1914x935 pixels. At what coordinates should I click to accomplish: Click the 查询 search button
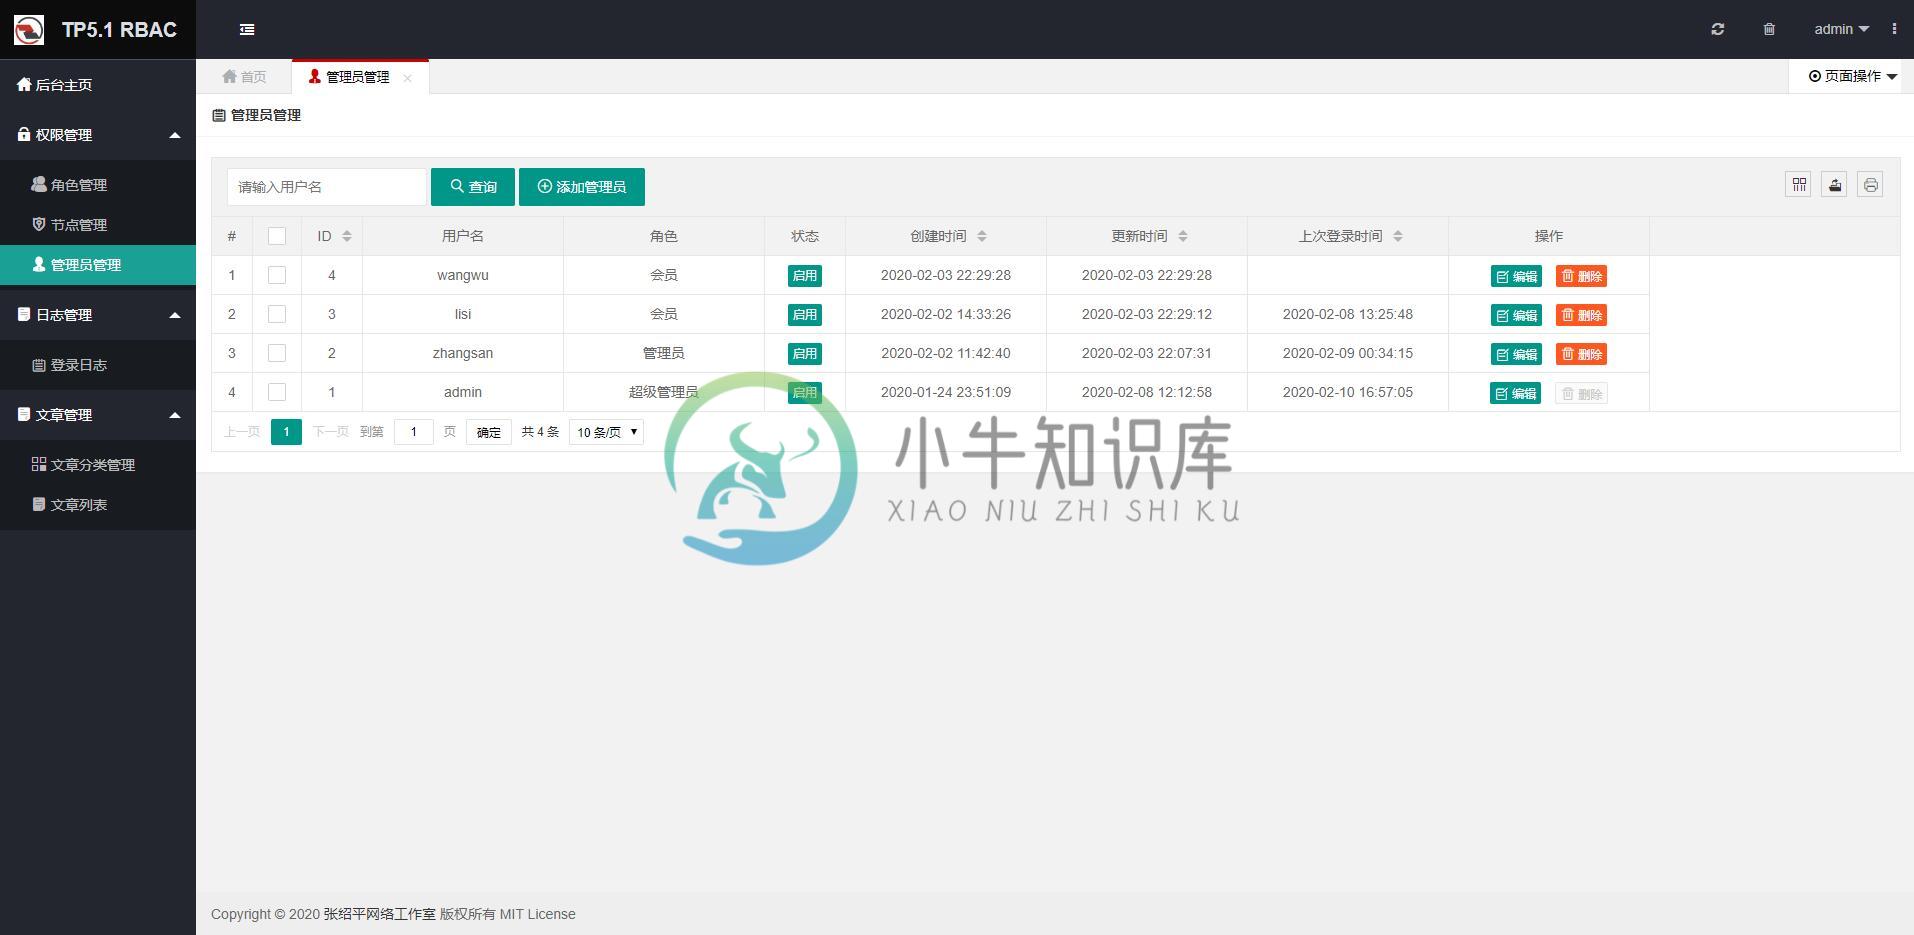coord(473,187)
